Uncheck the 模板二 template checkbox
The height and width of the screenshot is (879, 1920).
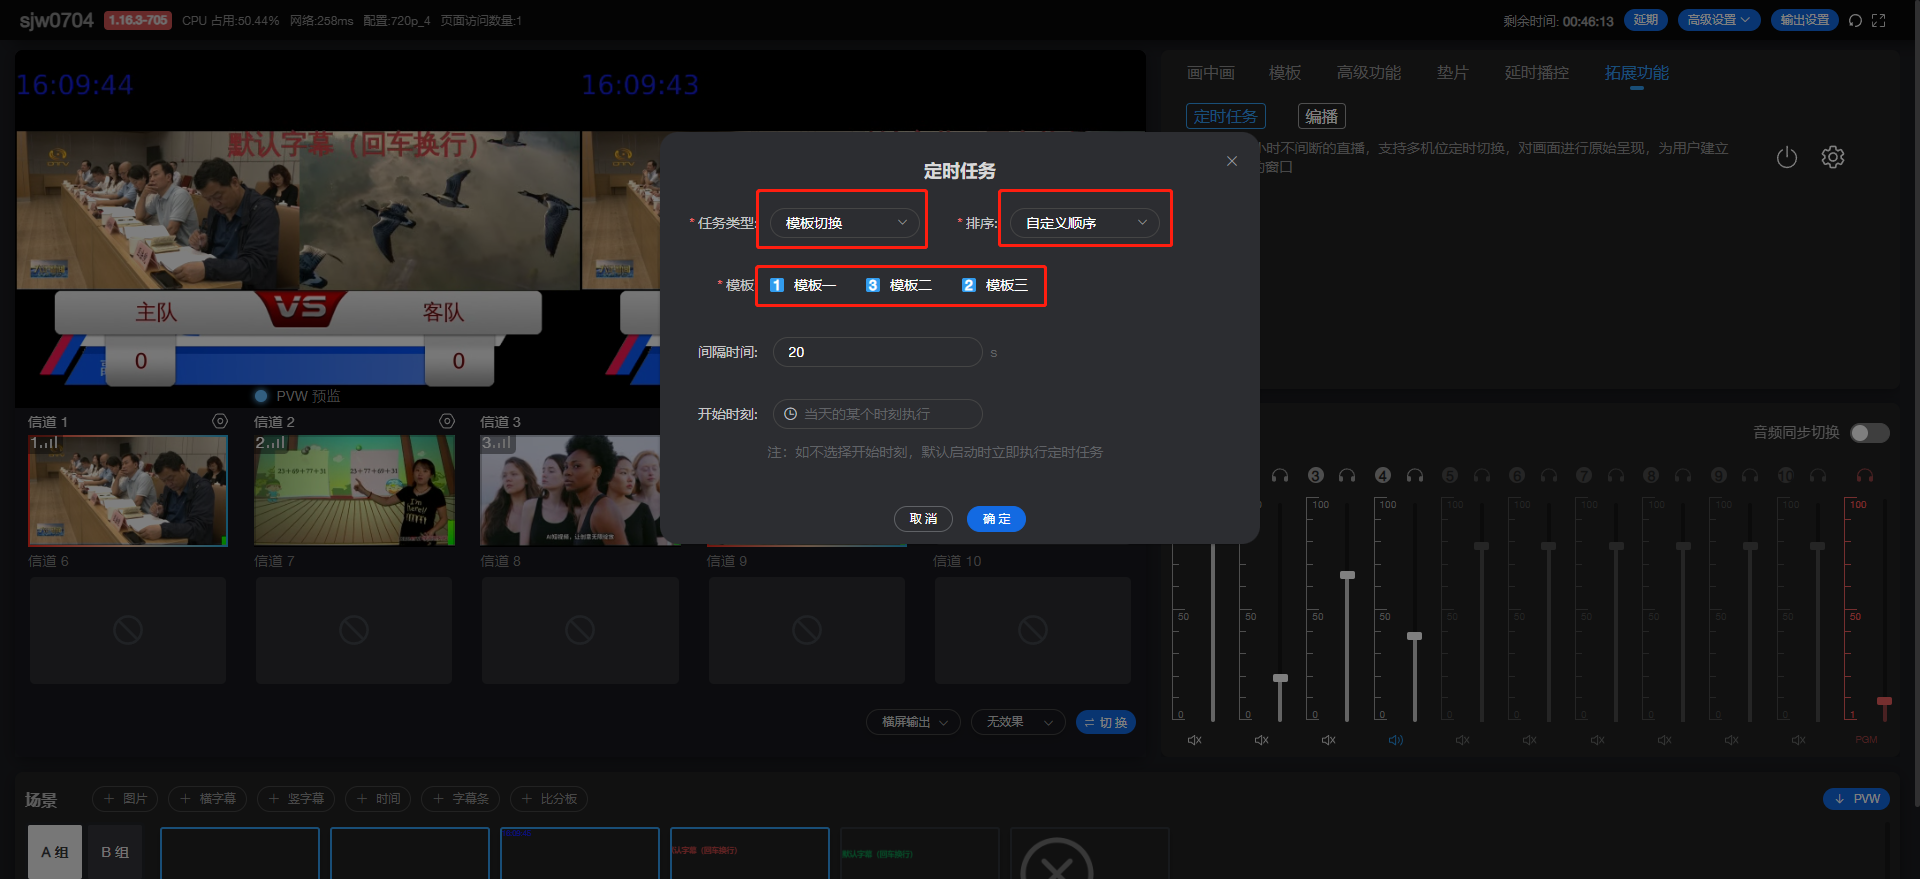(x=873, y=286)
